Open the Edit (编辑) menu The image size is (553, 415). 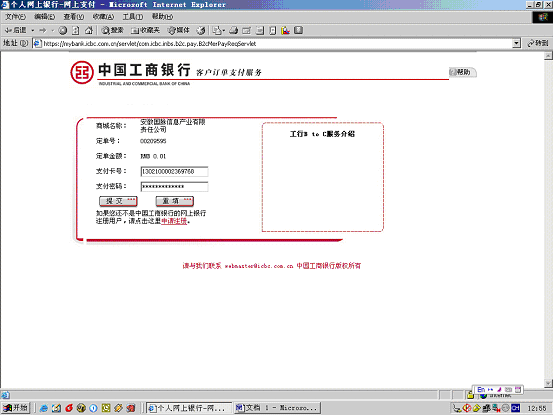pyautogui.click(x=44, y=17)
